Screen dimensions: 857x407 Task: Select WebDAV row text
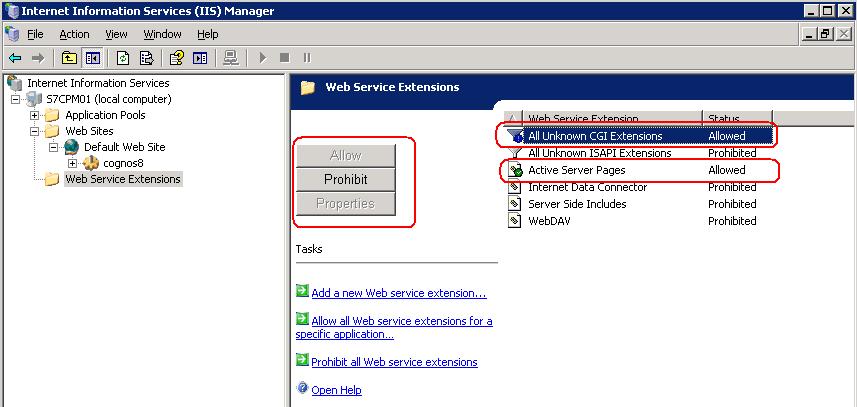(549, 221)
